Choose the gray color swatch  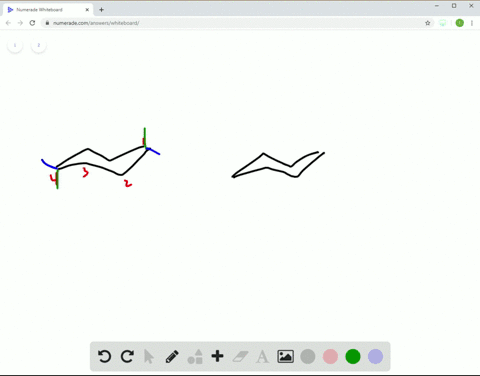tap(308, 356)
